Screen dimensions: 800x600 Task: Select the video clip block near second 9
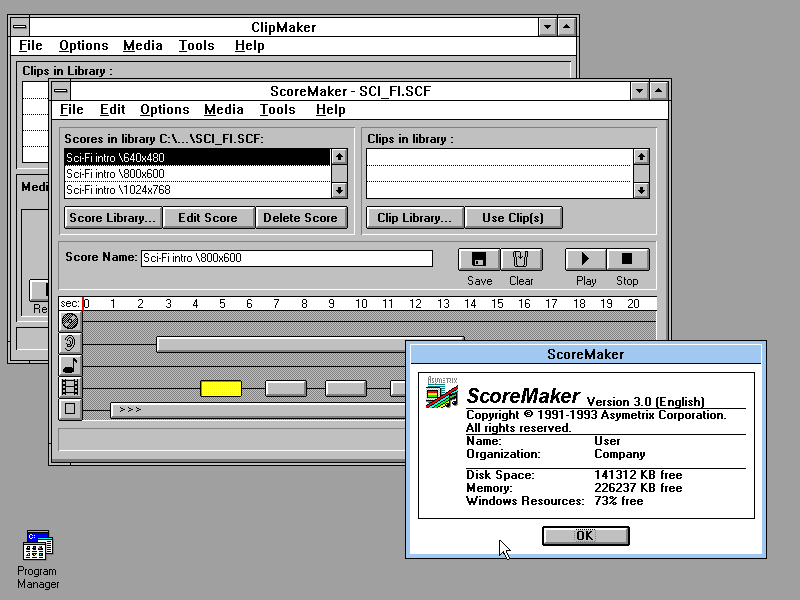[346, 388]
